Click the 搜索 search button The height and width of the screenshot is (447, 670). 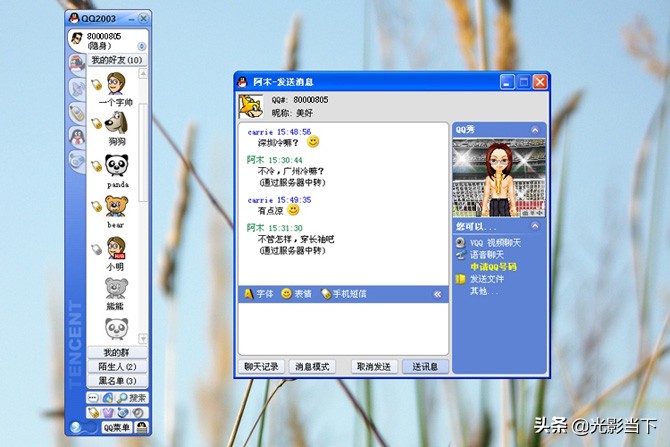point(132,398)
